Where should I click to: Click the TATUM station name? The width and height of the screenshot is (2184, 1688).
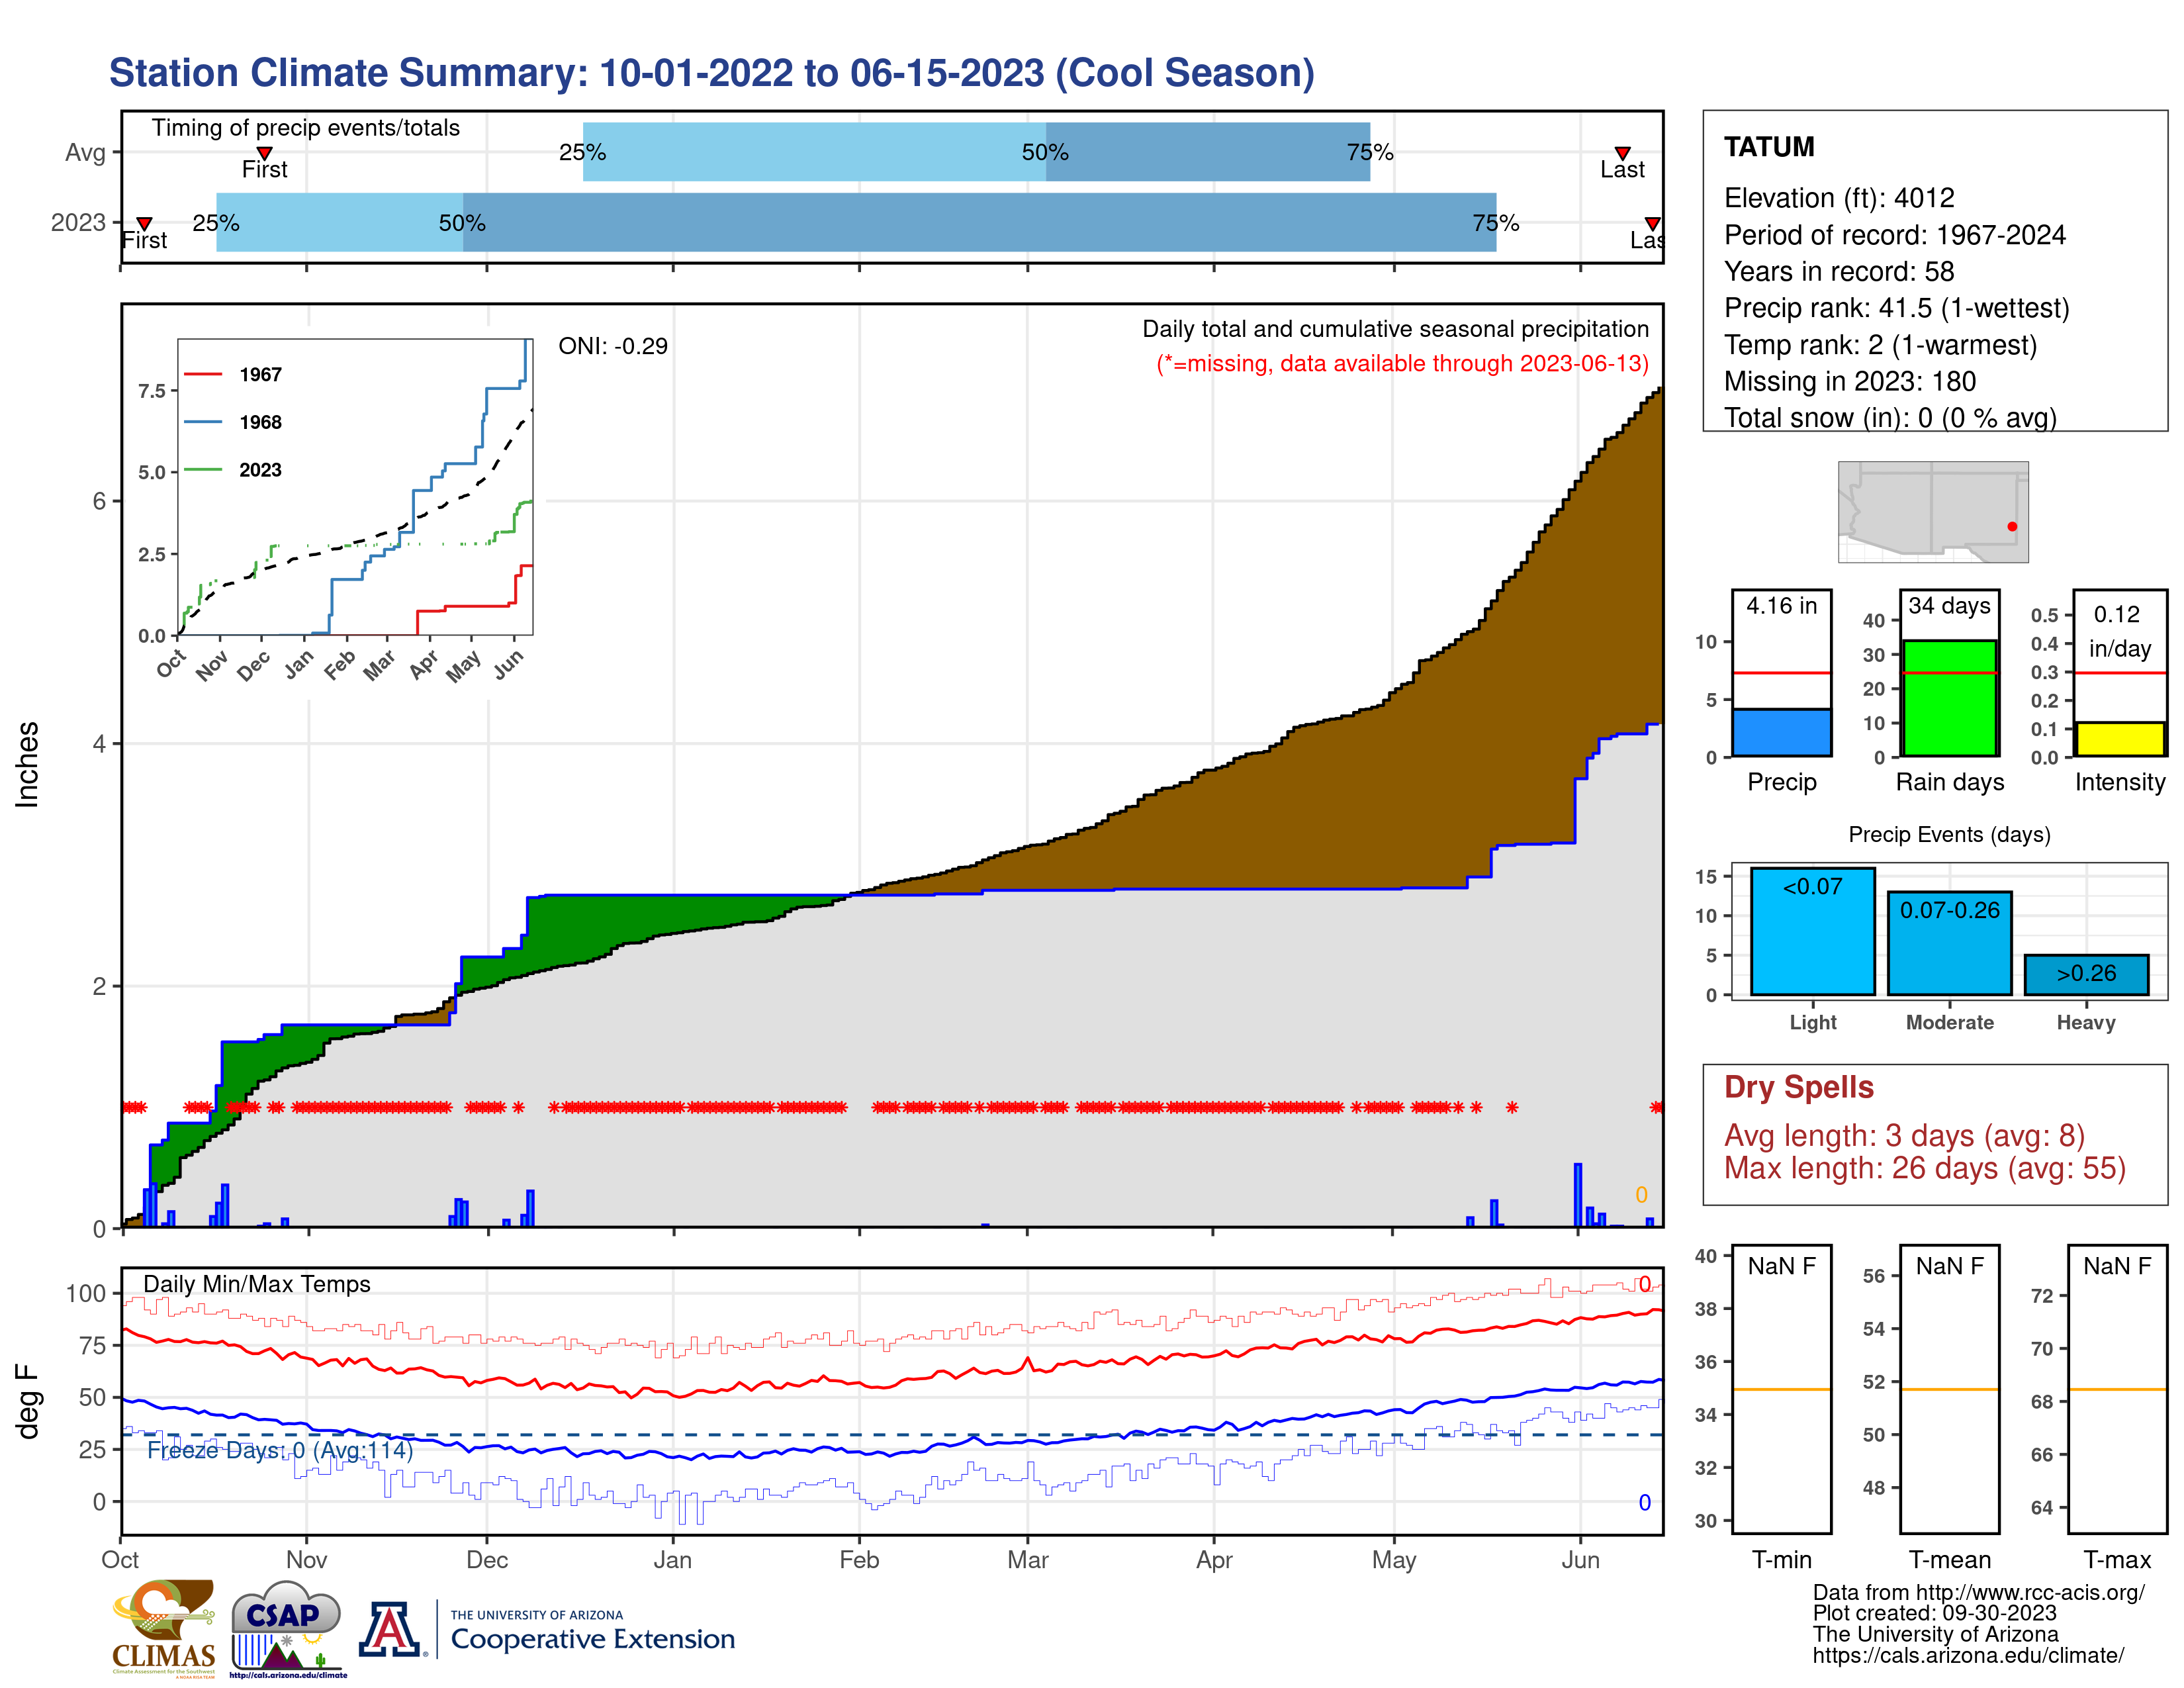1768,147
